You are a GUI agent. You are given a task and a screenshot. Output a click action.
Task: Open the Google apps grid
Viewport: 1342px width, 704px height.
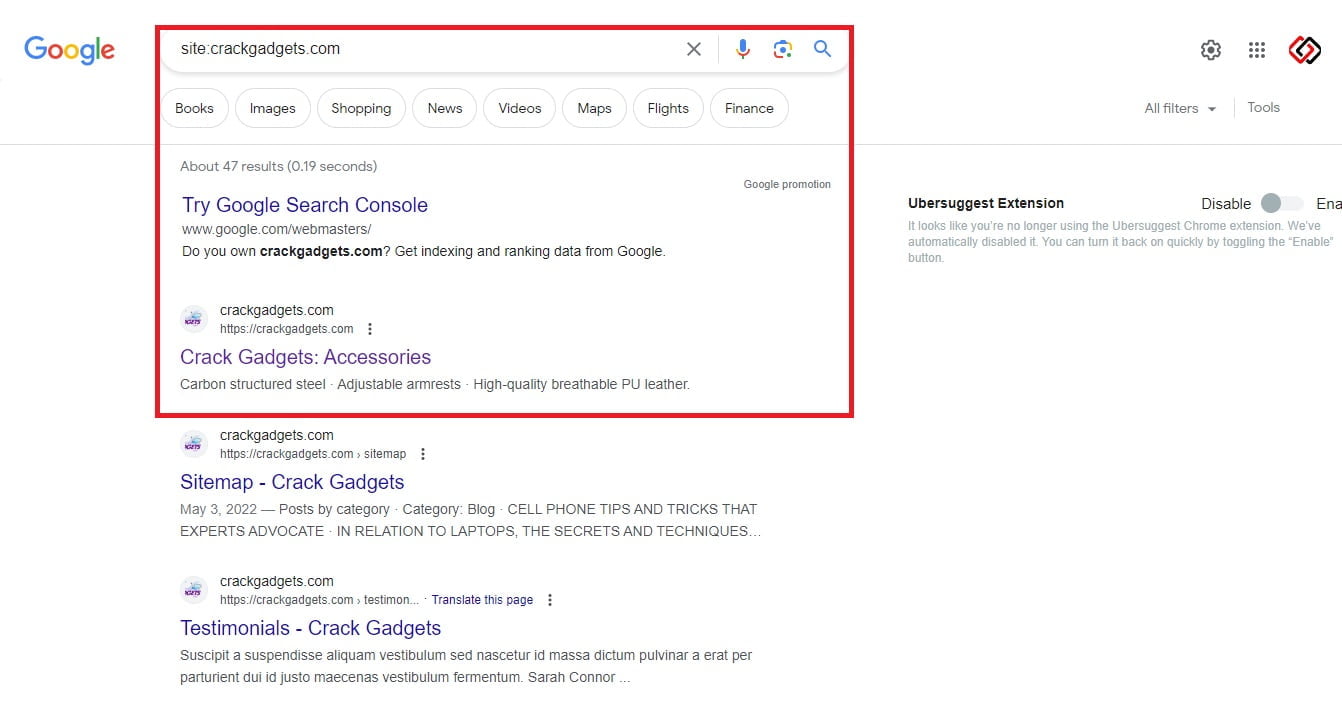(x=1257, y=50)
